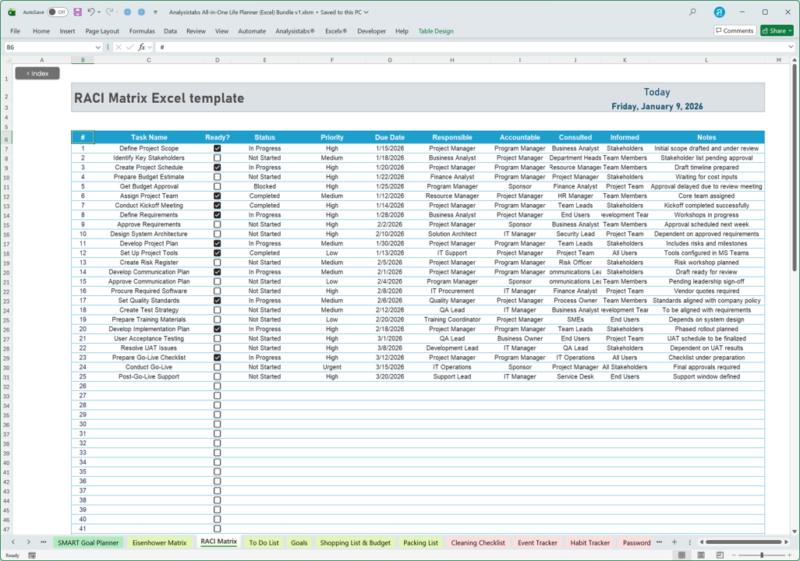Click the Insert Function fx icon

tap(142, 47)
